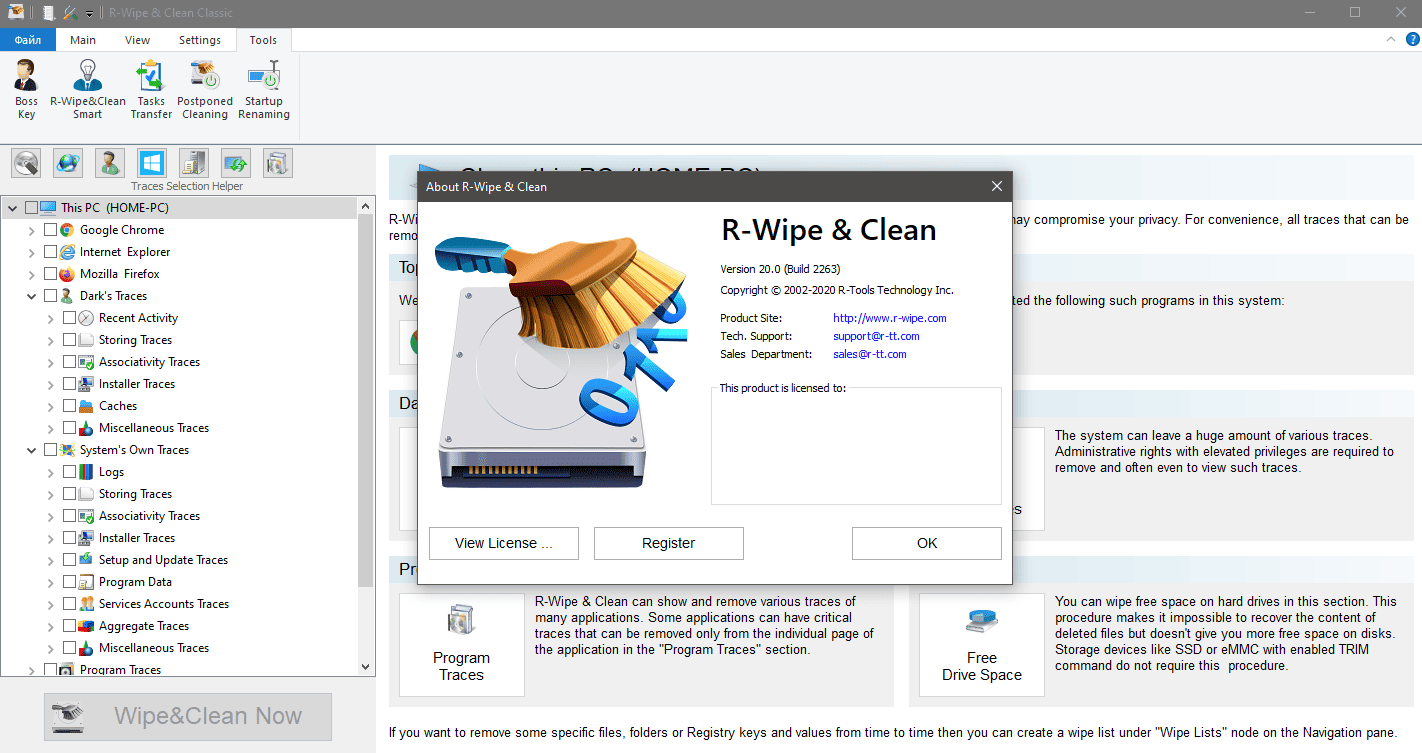Viewport: 1422px width, 753px height.
Task: Switch to the Main ribbon tab
Action: click(83, 40)
